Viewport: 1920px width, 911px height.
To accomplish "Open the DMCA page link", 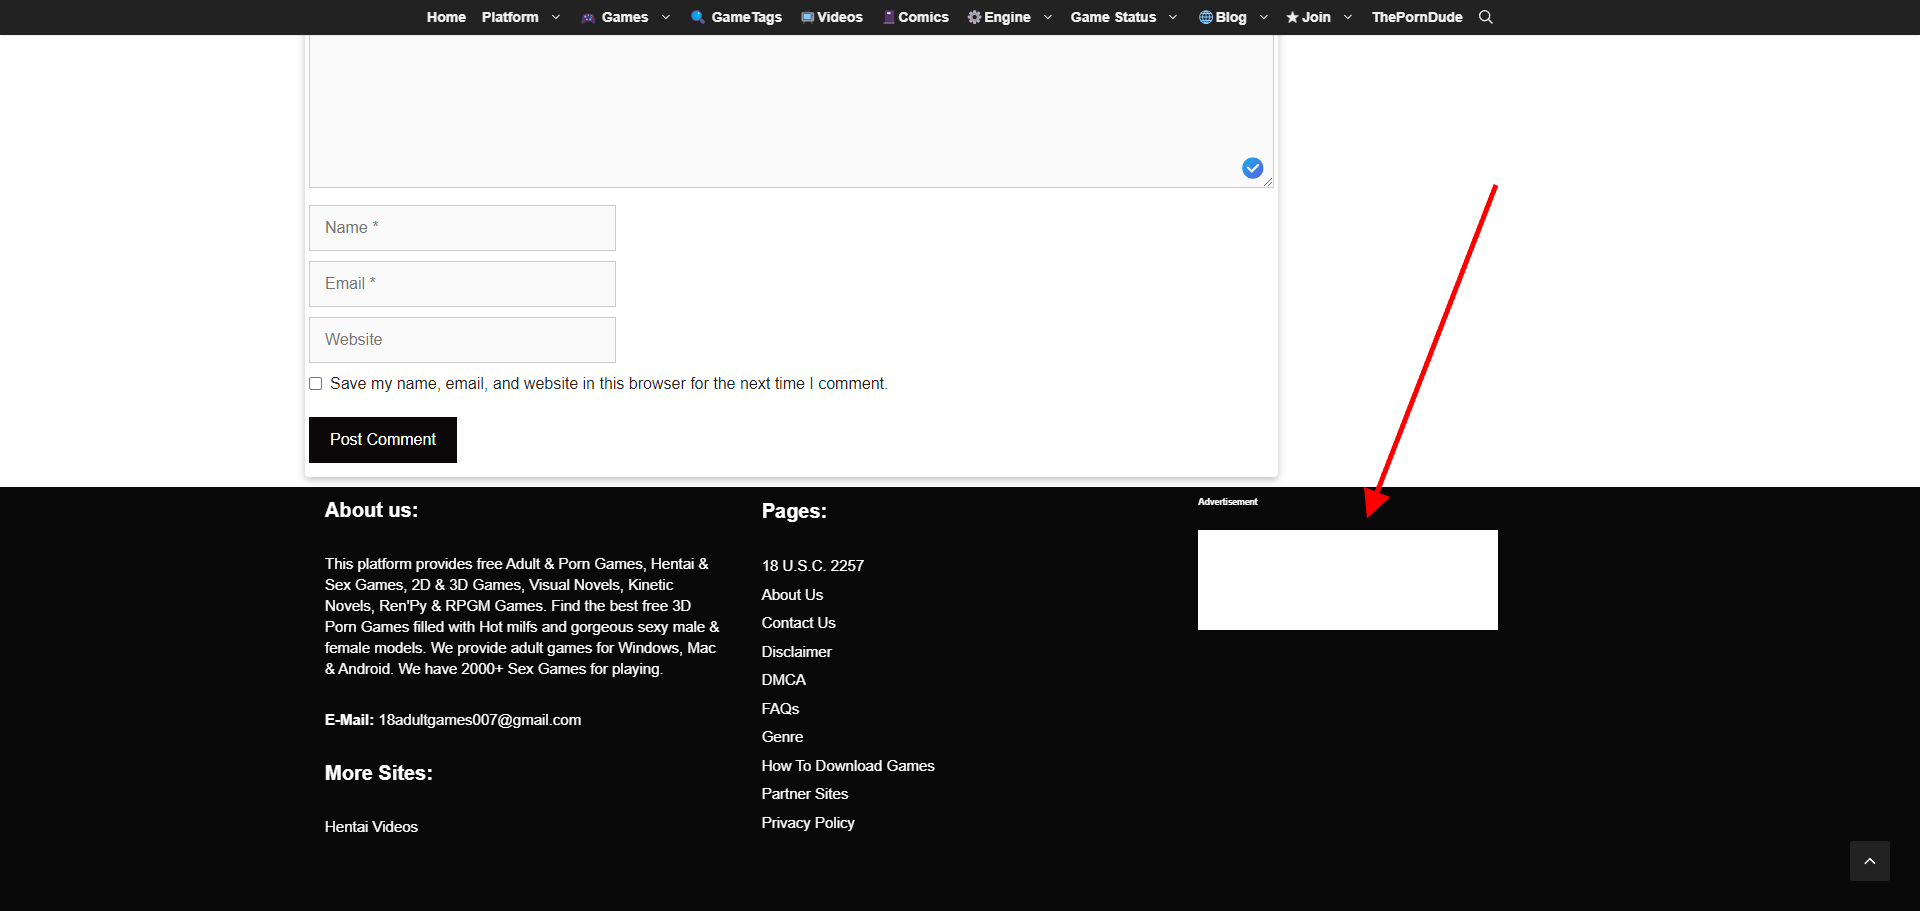I will pyautogui.click(x=783, y=680).
